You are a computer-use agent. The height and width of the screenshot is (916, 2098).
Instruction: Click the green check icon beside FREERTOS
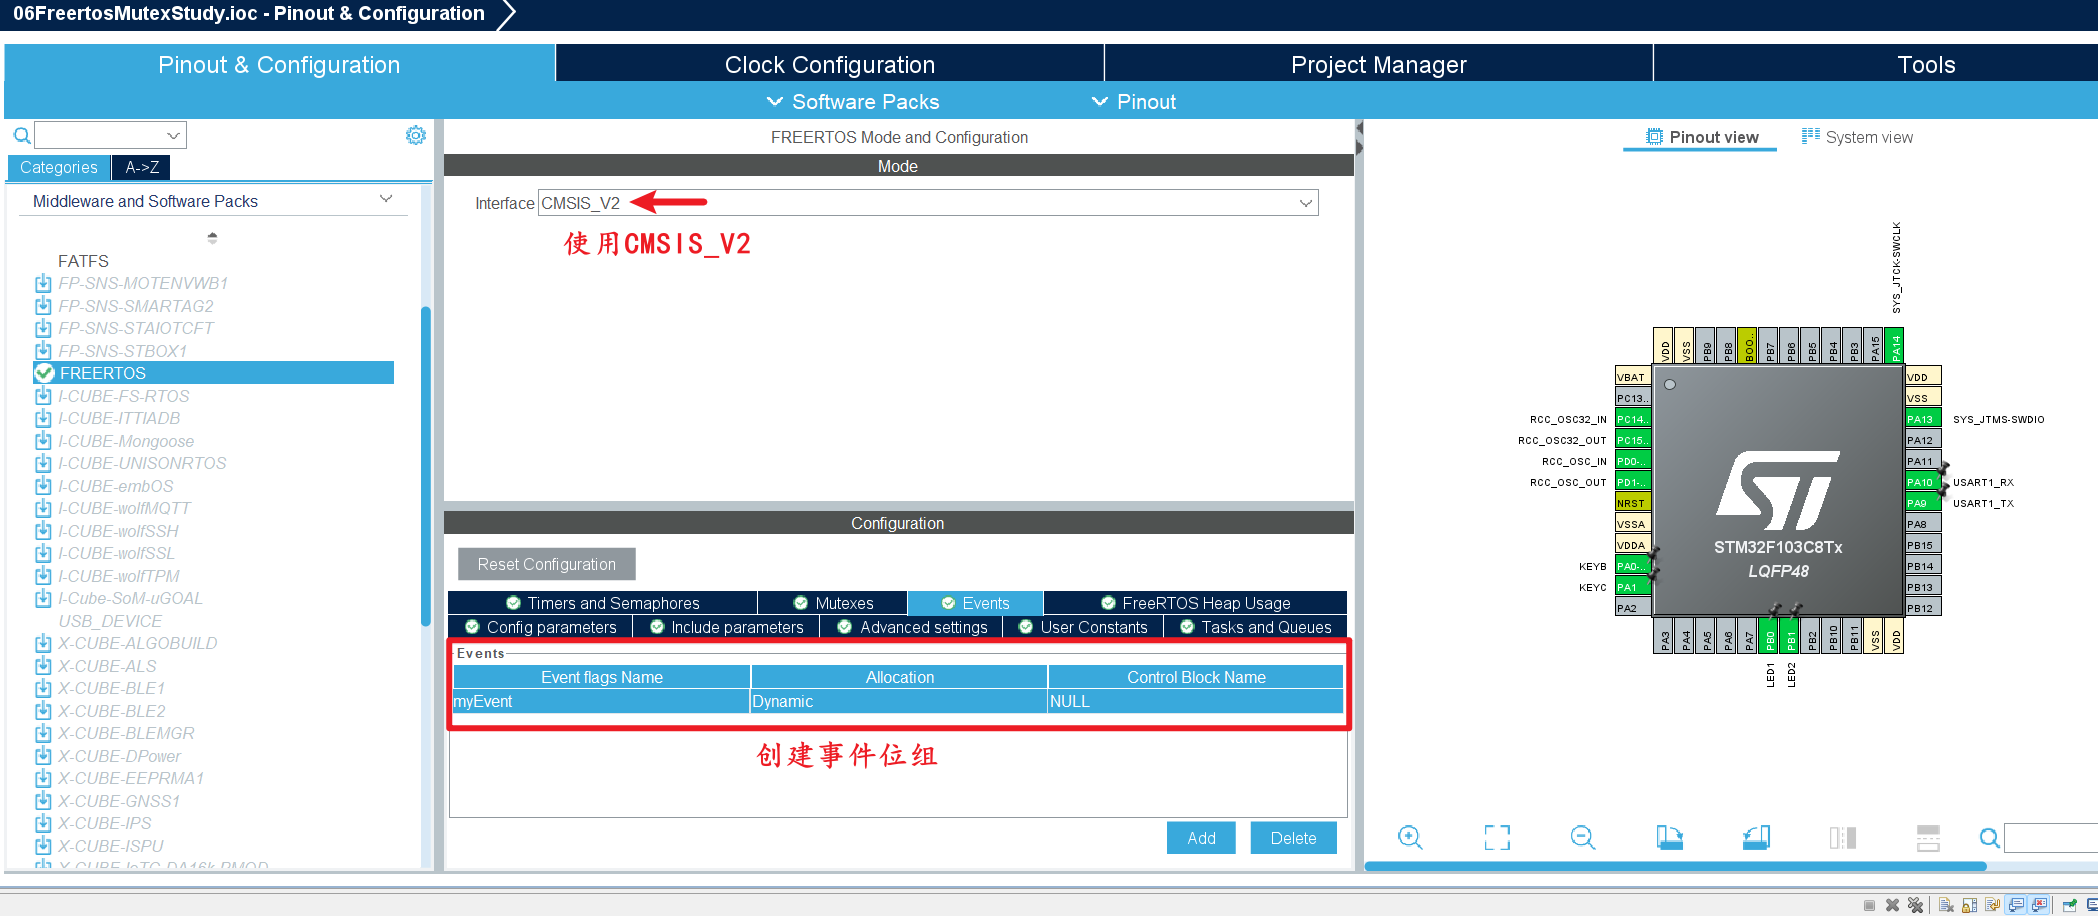pos(44,373)
